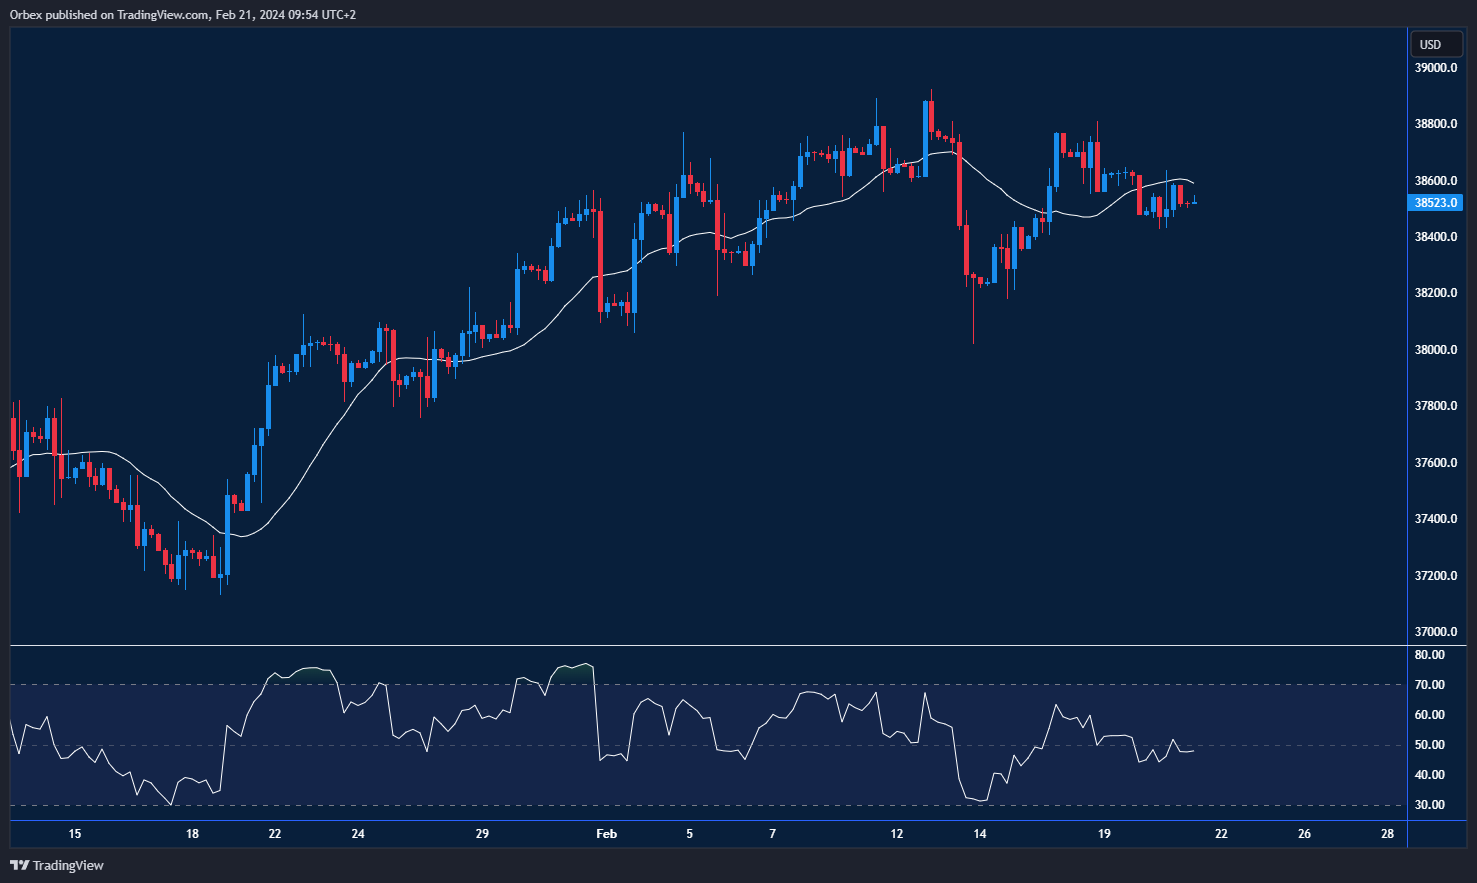Select the 38000.0 price scale level
The width and height of the screenshot is (1477, 883).
click(x=1435, y=350)
